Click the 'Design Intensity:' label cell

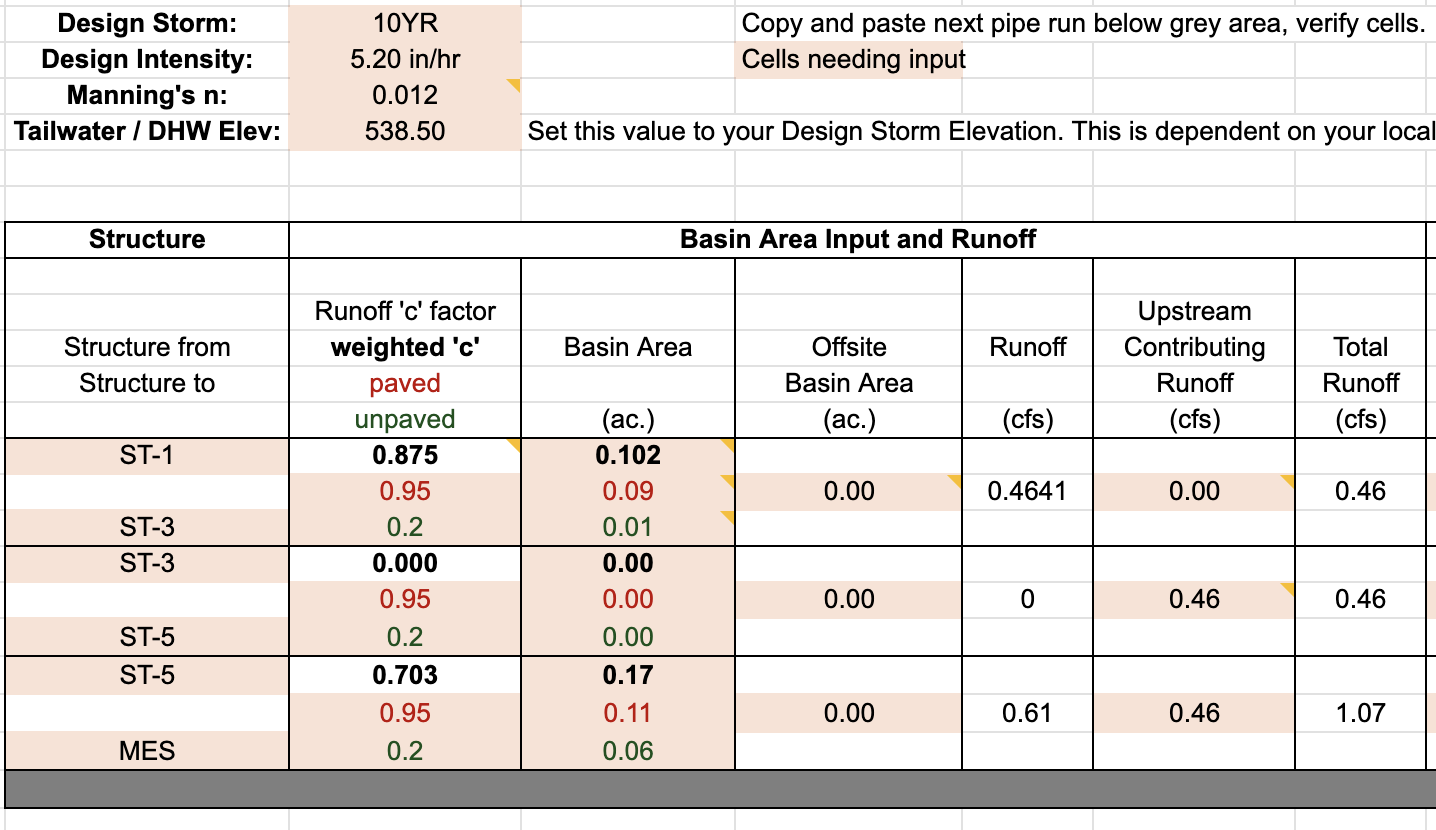147,59
